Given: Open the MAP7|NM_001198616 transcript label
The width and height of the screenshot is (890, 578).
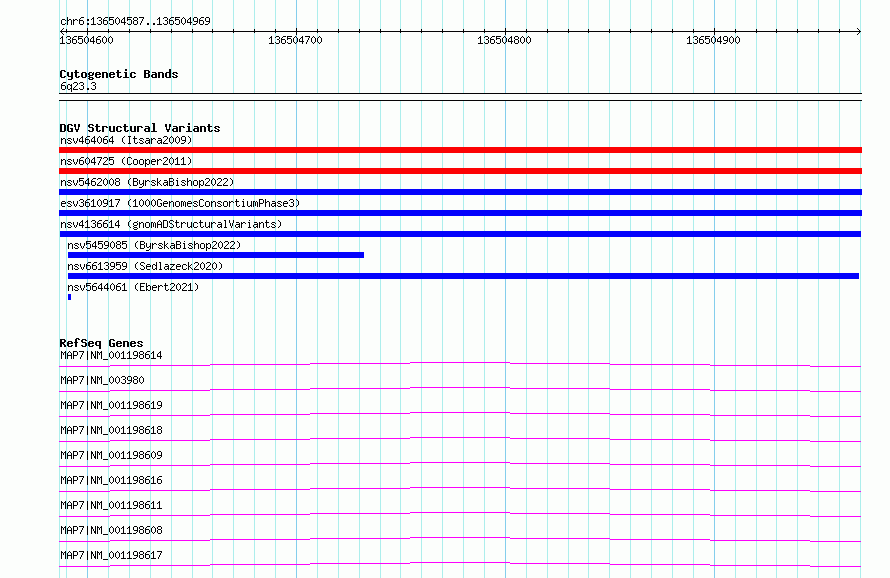Looking at the screenshot, I should tap(111, 480).
